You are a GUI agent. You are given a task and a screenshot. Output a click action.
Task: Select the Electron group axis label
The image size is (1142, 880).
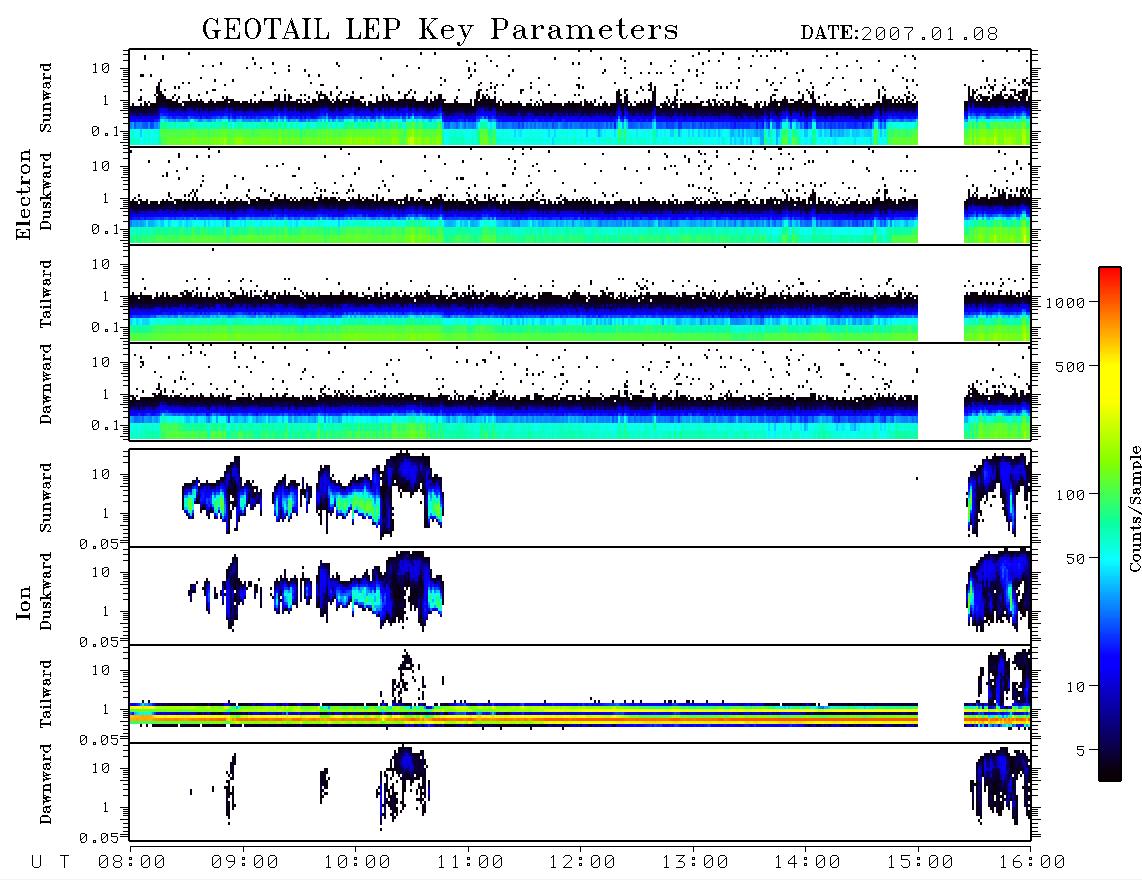coord(23,195)
